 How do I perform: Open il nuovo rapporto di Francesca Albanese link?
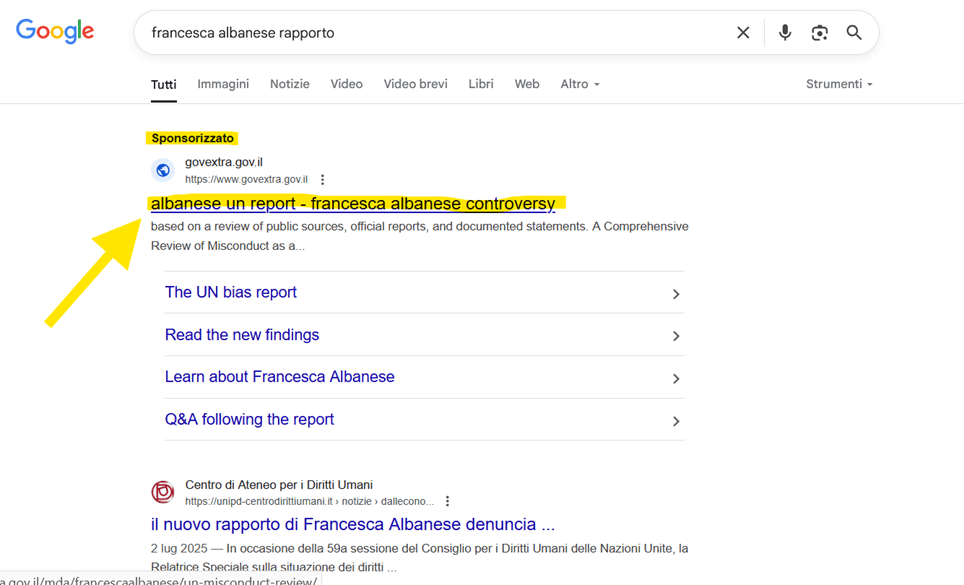[x=353, y=524]
